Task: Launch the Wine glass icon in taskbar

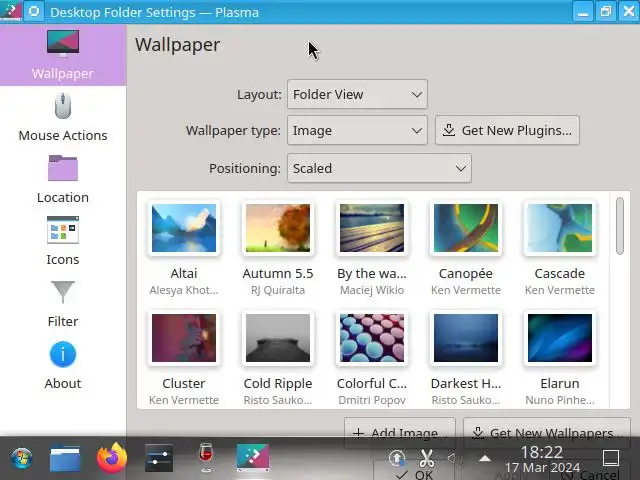Action: coord(206,457)
